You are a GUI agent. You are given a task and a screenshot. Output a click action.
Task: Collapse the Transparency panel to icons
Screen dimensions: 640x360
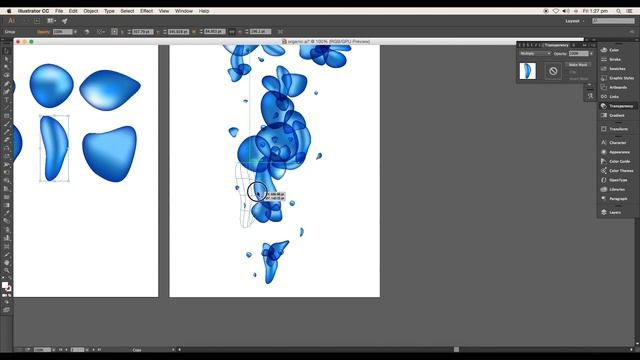point(584,45)
